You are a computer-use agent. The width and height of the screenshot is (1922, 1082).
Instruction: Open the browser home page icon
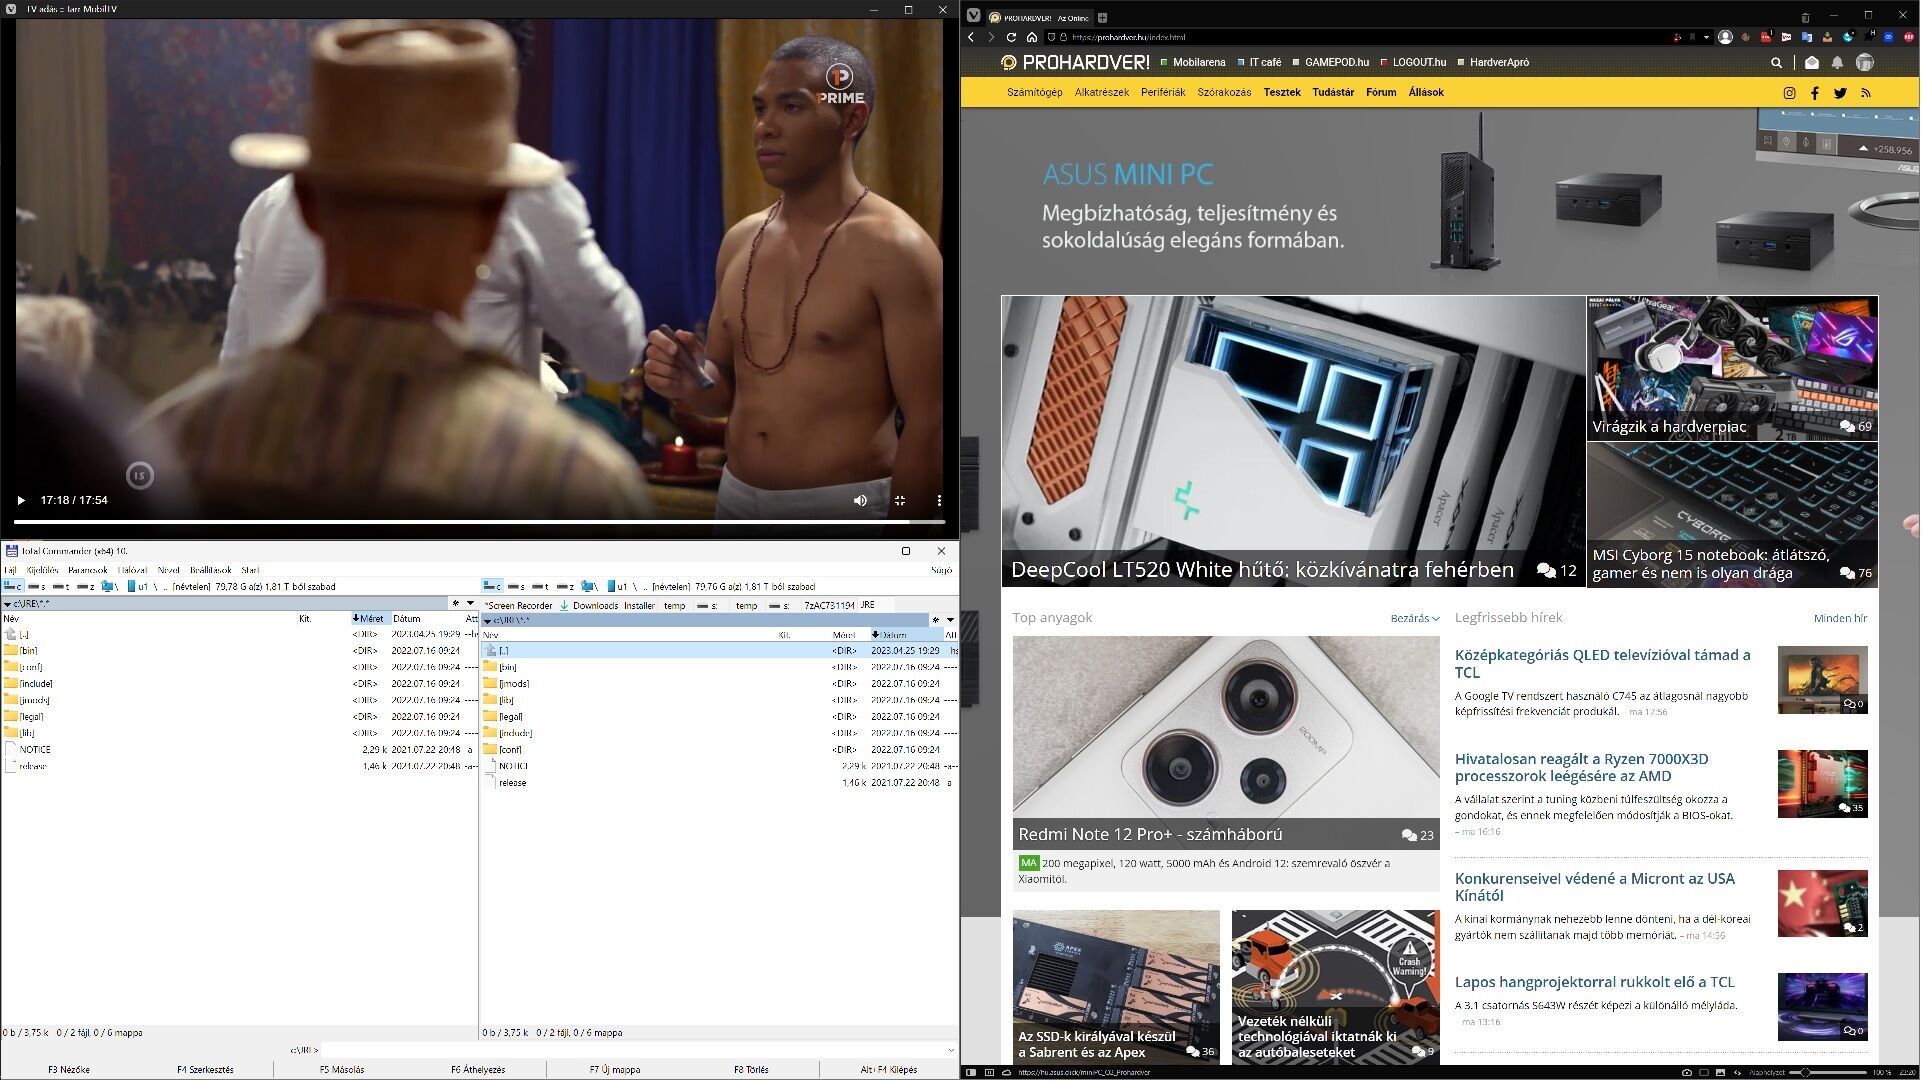(x=1033, y=37)
